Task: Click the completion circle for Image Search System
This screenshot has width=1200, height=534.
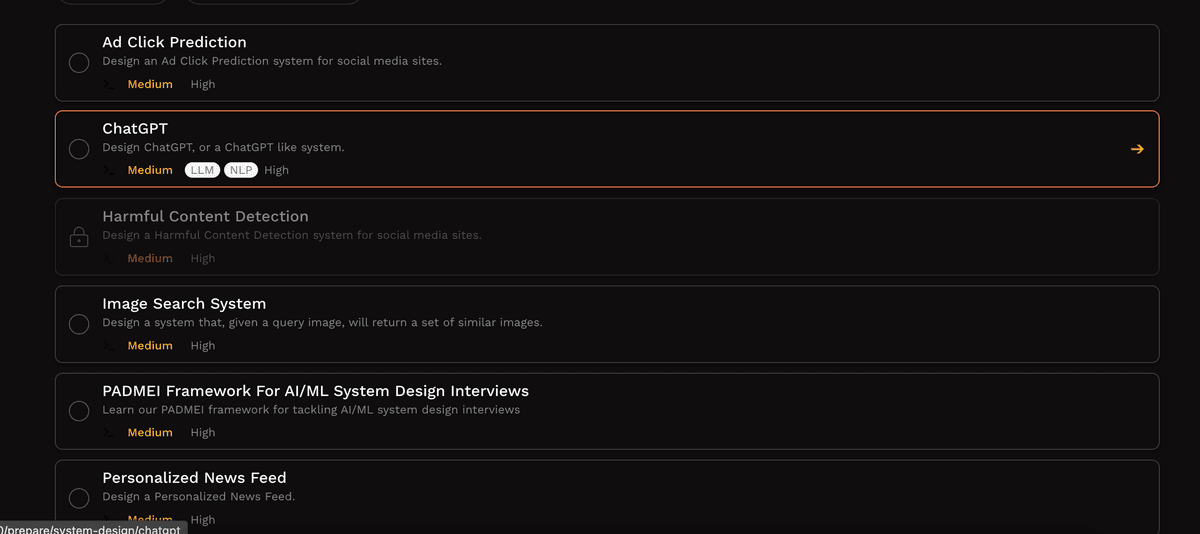Action: click(79, 324)
